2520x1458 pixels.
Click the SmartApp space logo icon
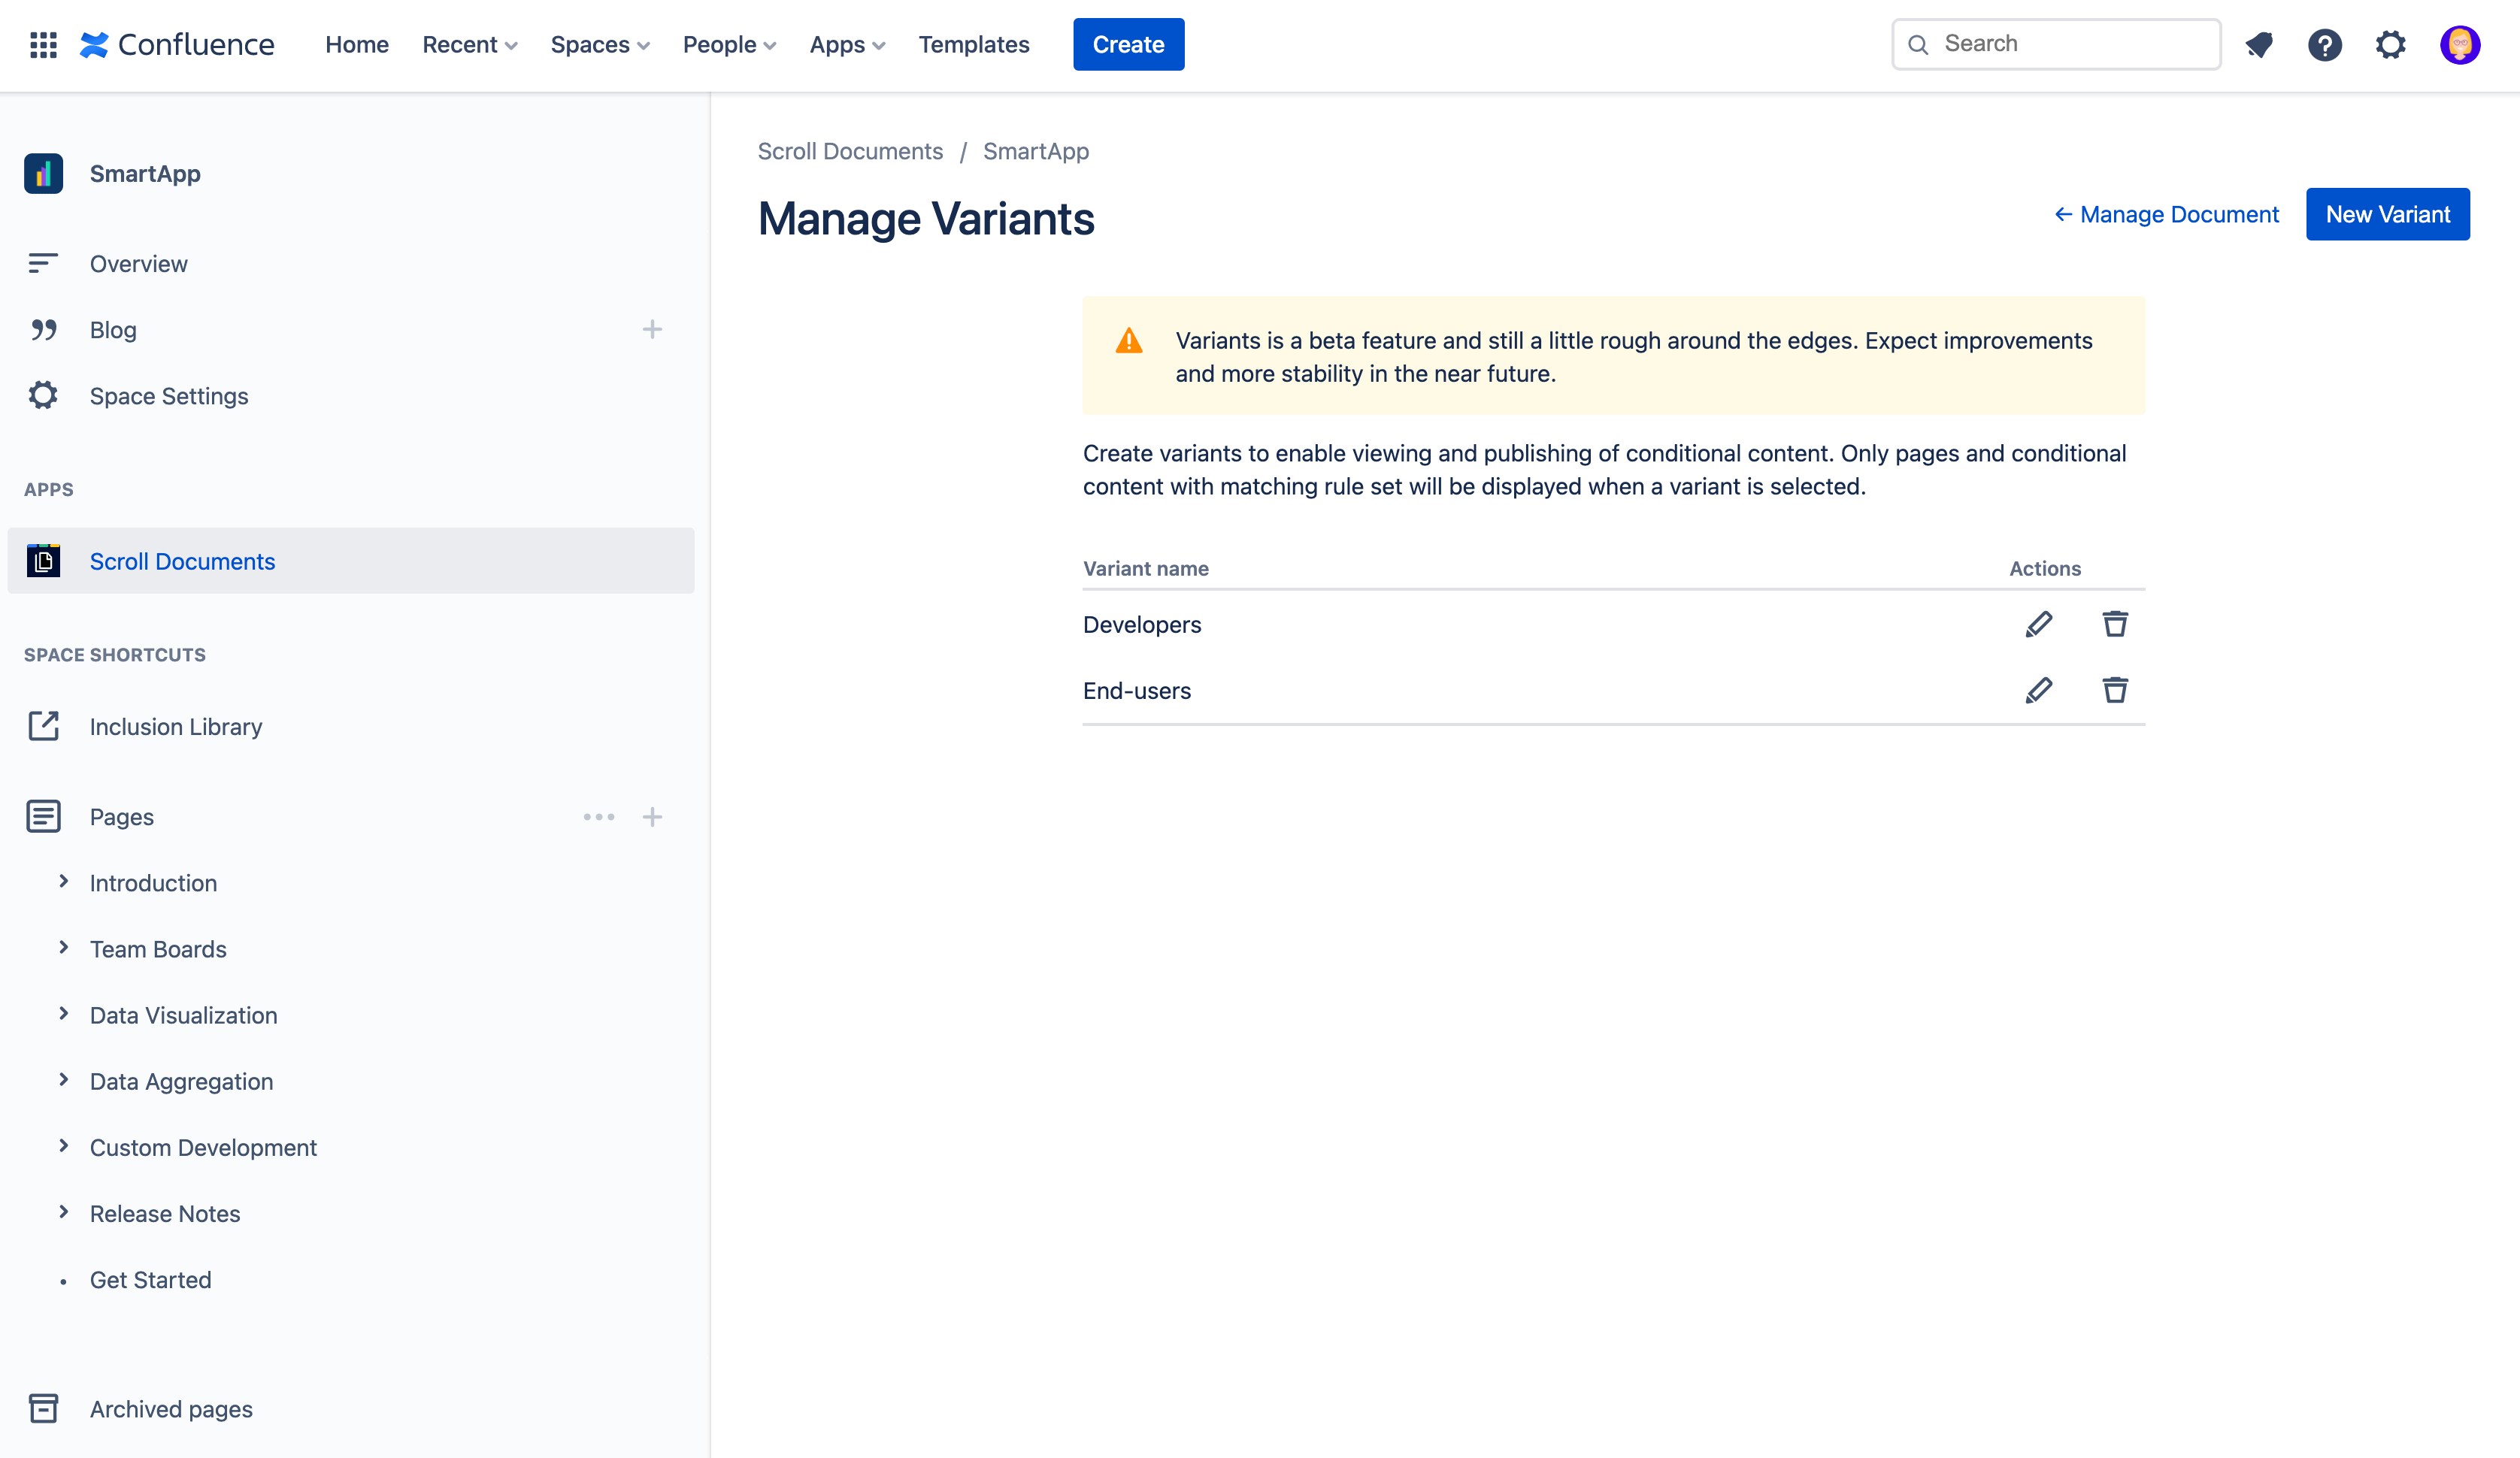(x=43, y=173)
